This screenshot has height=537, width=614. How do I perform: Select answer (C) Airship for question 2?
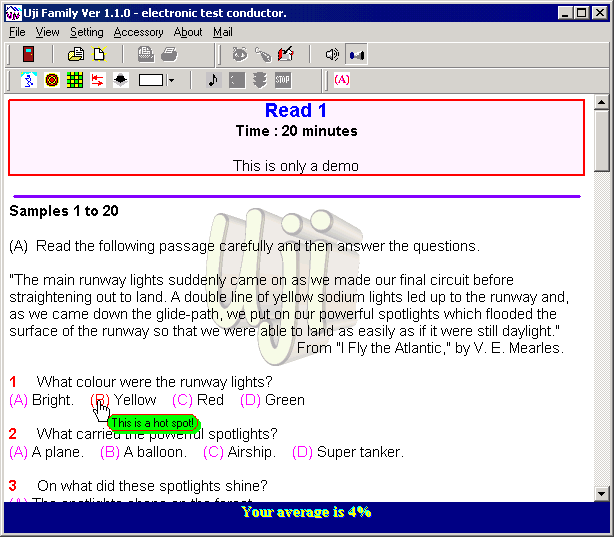pyautogui.click(x=213, y=452)
